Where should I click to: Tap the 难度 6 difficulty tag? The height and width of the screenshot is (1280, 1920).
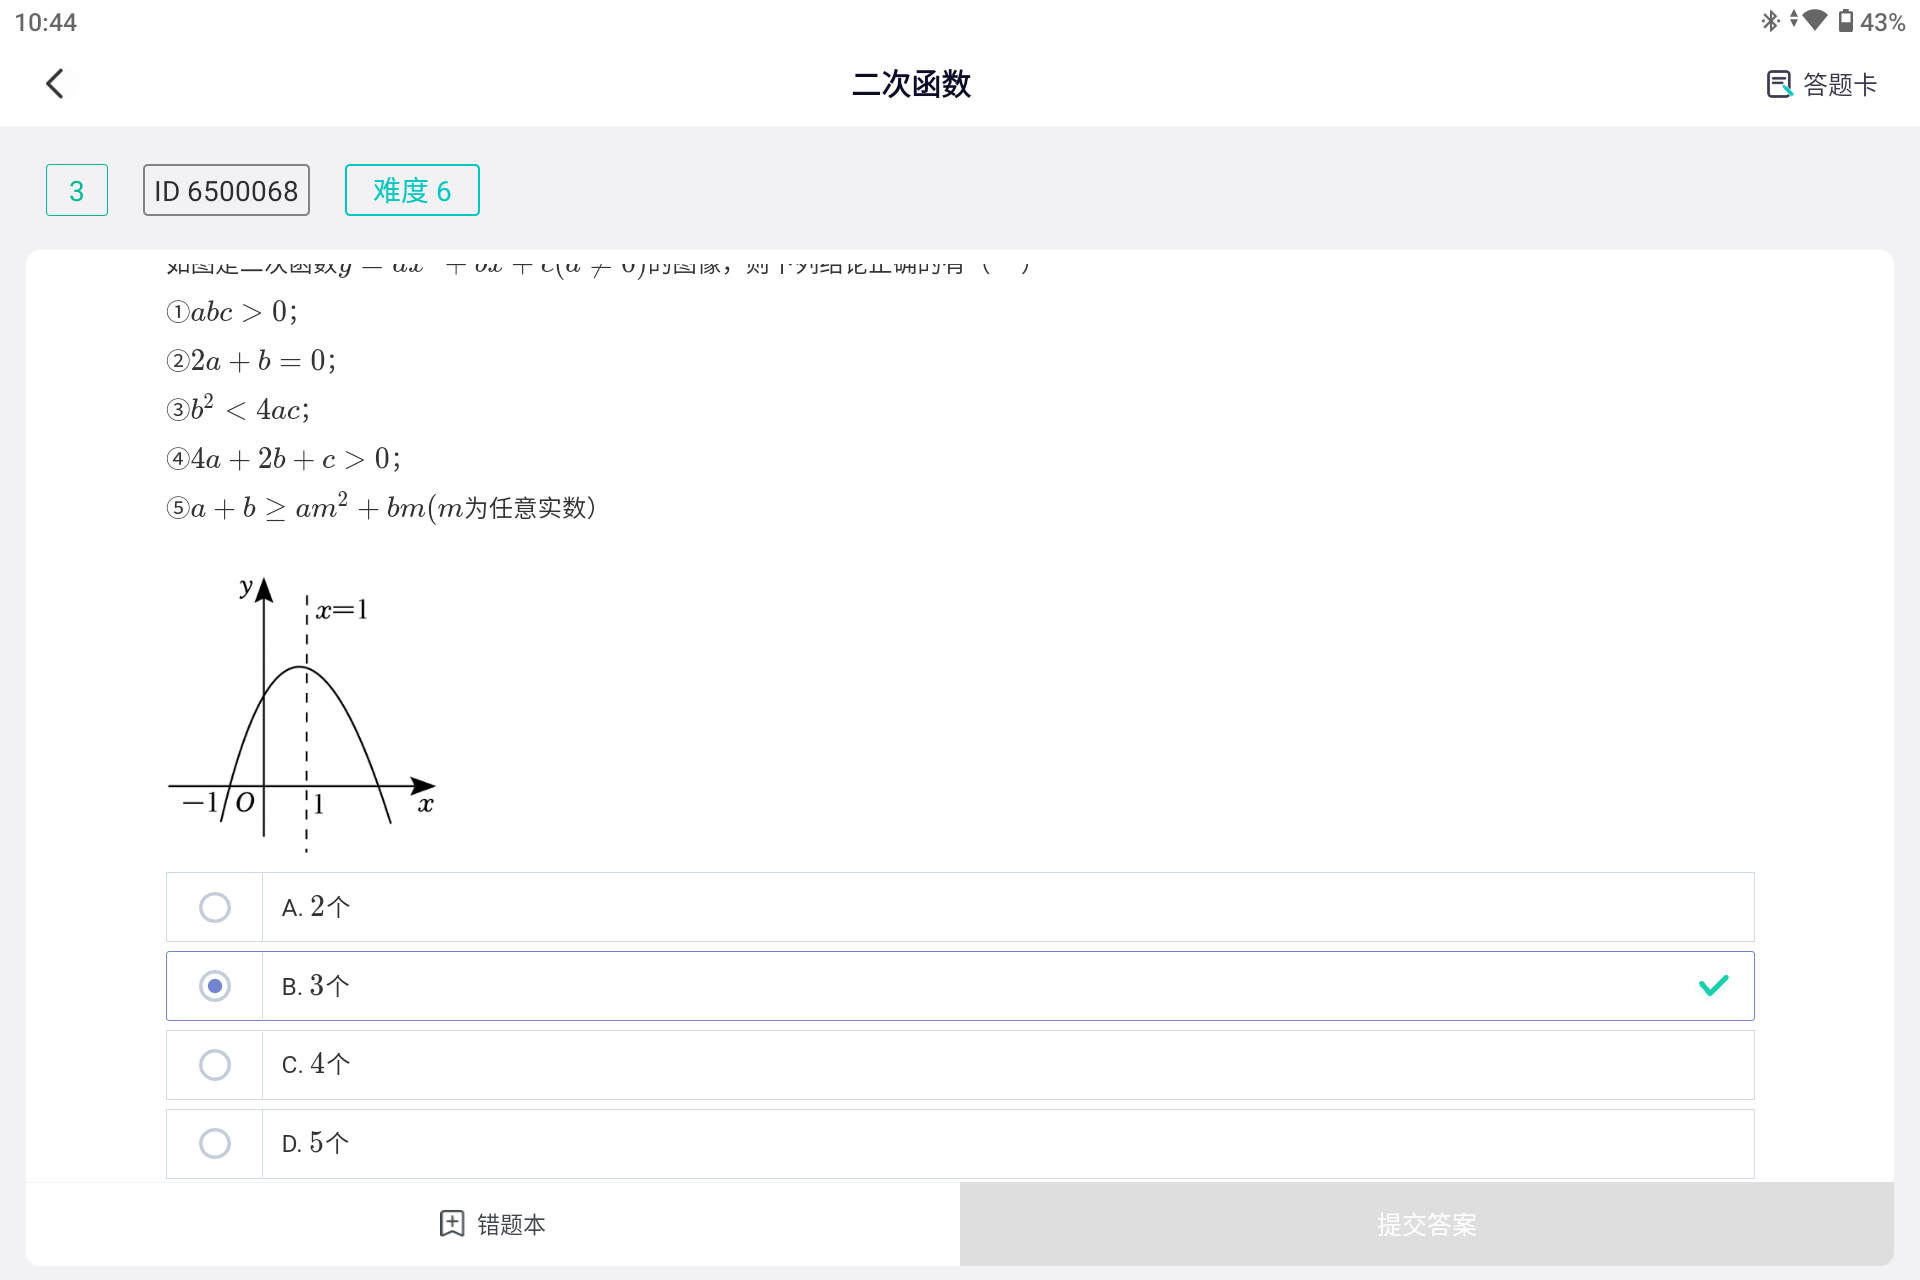[x=412, y=190]
